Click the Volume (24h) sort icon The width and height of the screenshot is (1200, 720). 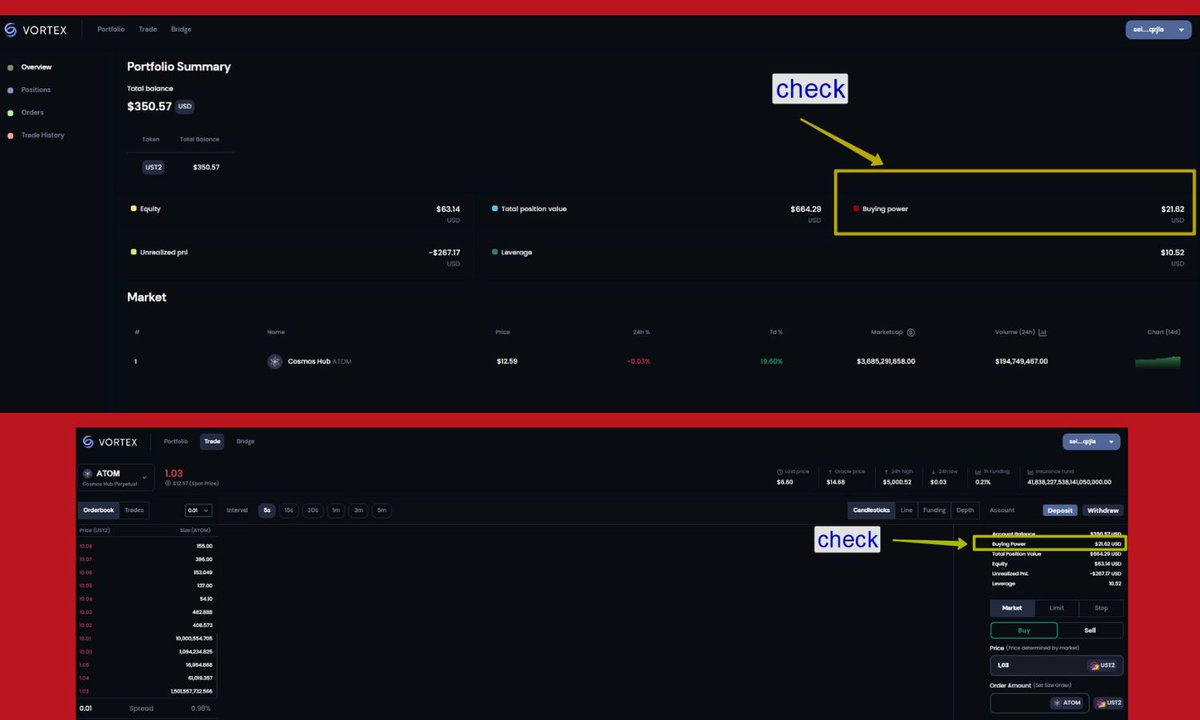tap(1043, 332)
